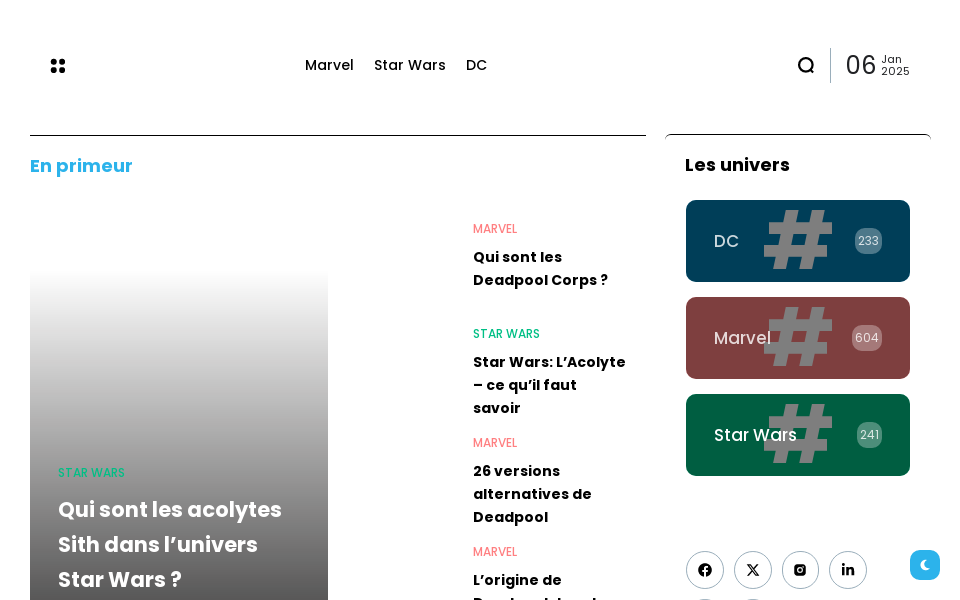
Task: Open the Instagram social icon
Action: [x=800, y=570]
